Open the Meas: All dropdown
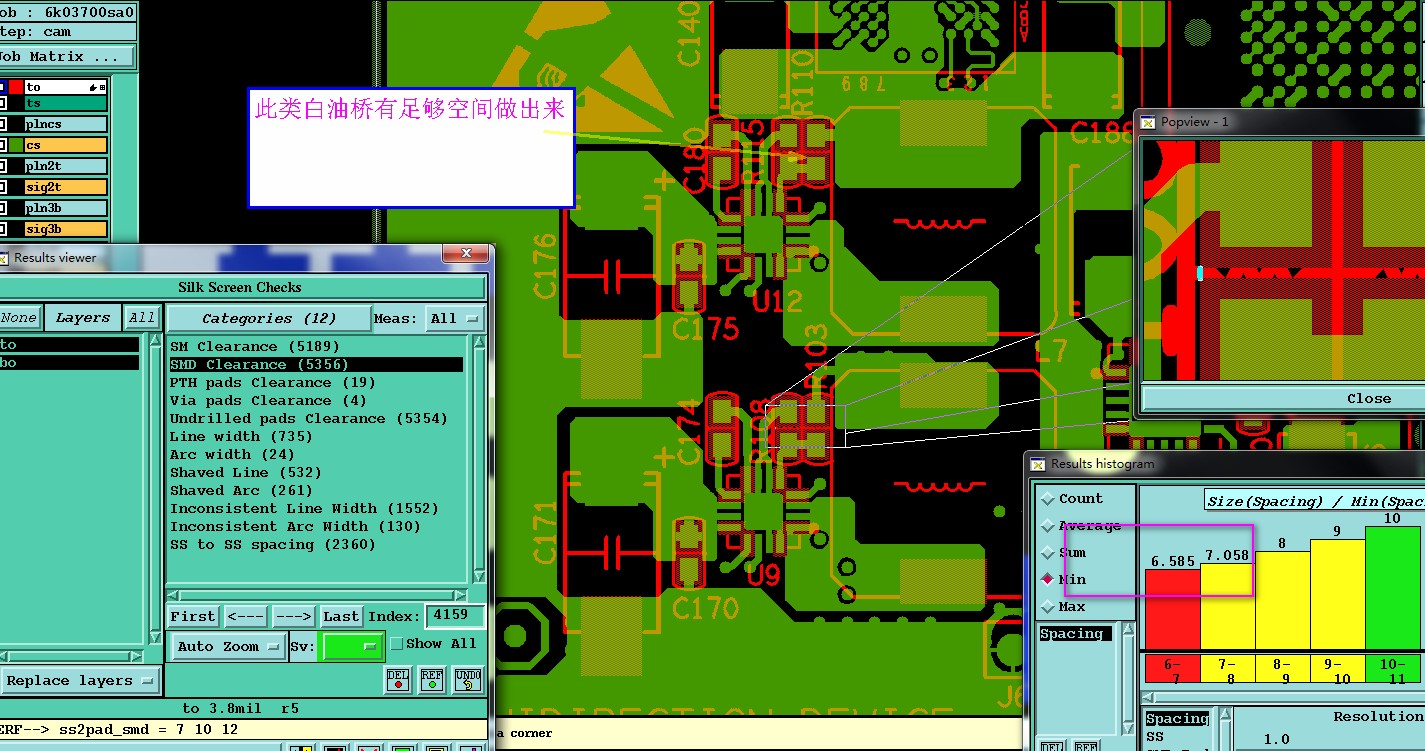 click(x=454, y=319)
